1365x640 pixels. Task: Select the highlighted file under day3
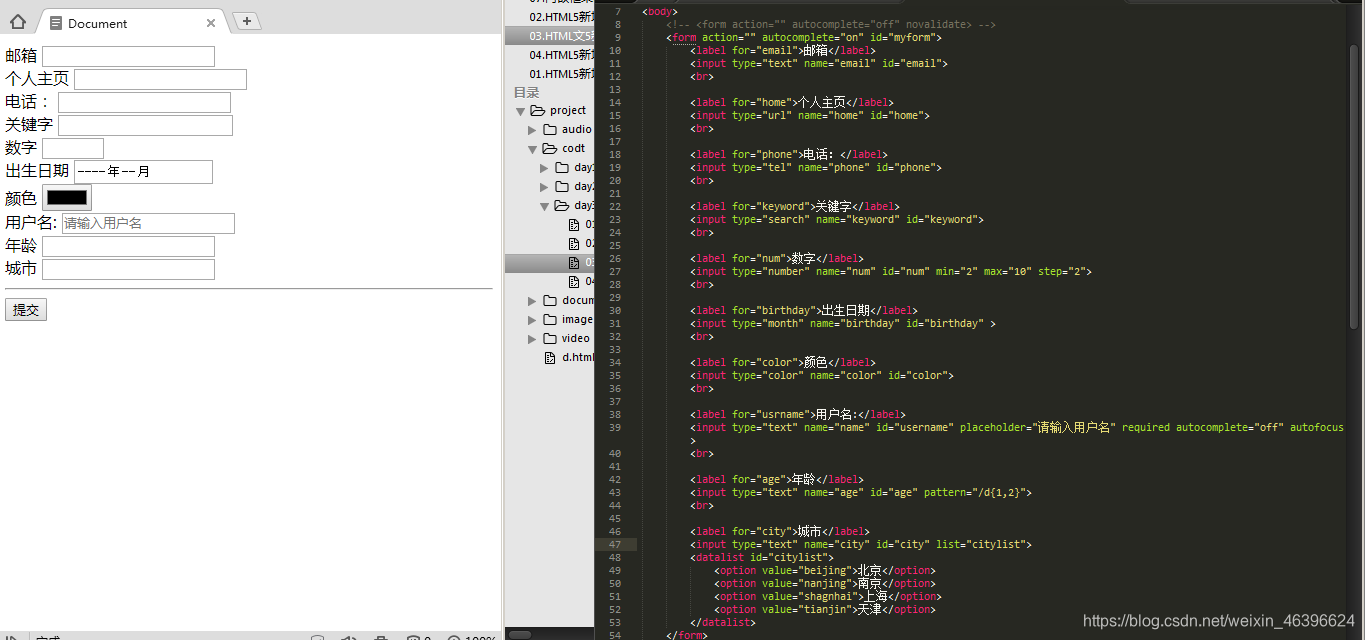tap(550, 263)
